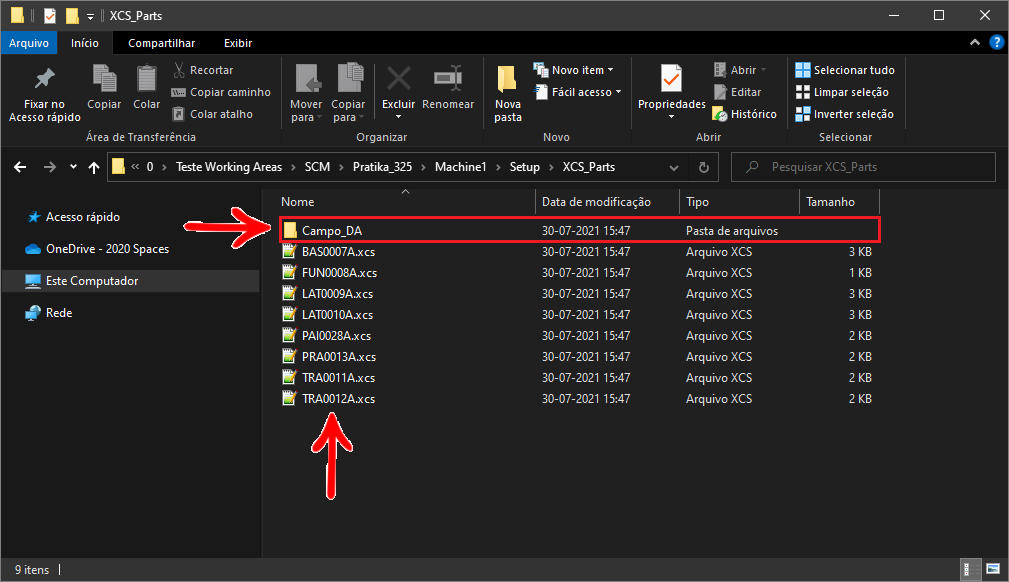Open Copiar para options

[348, 94]
